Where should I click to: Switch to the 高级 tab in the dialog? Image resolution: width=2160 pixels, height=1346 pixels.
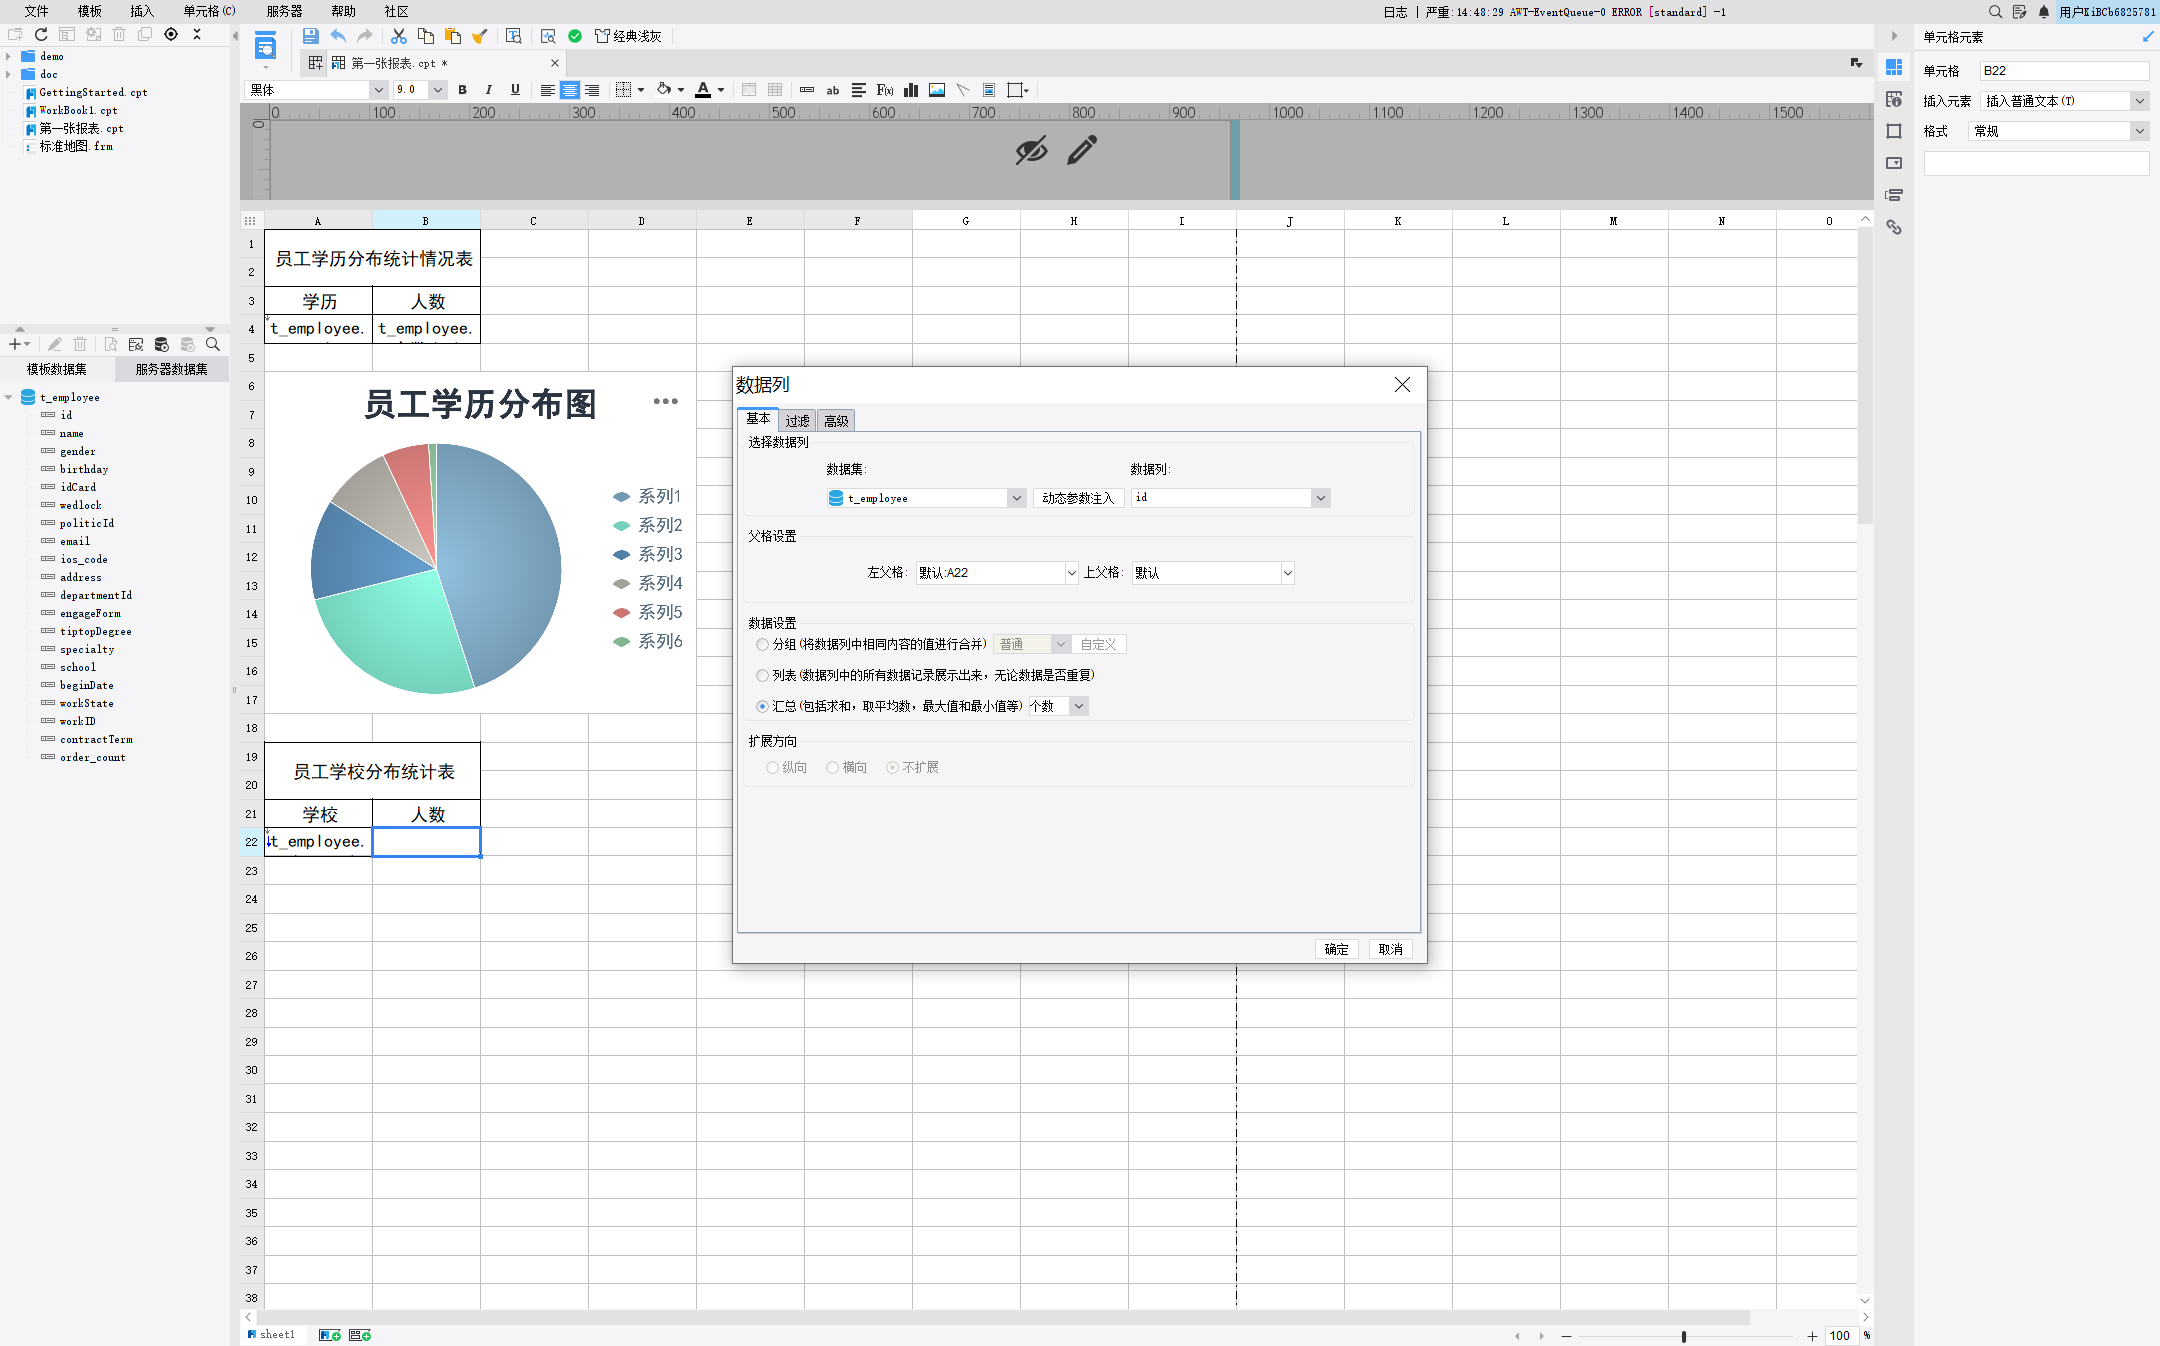tap(836, 421)
